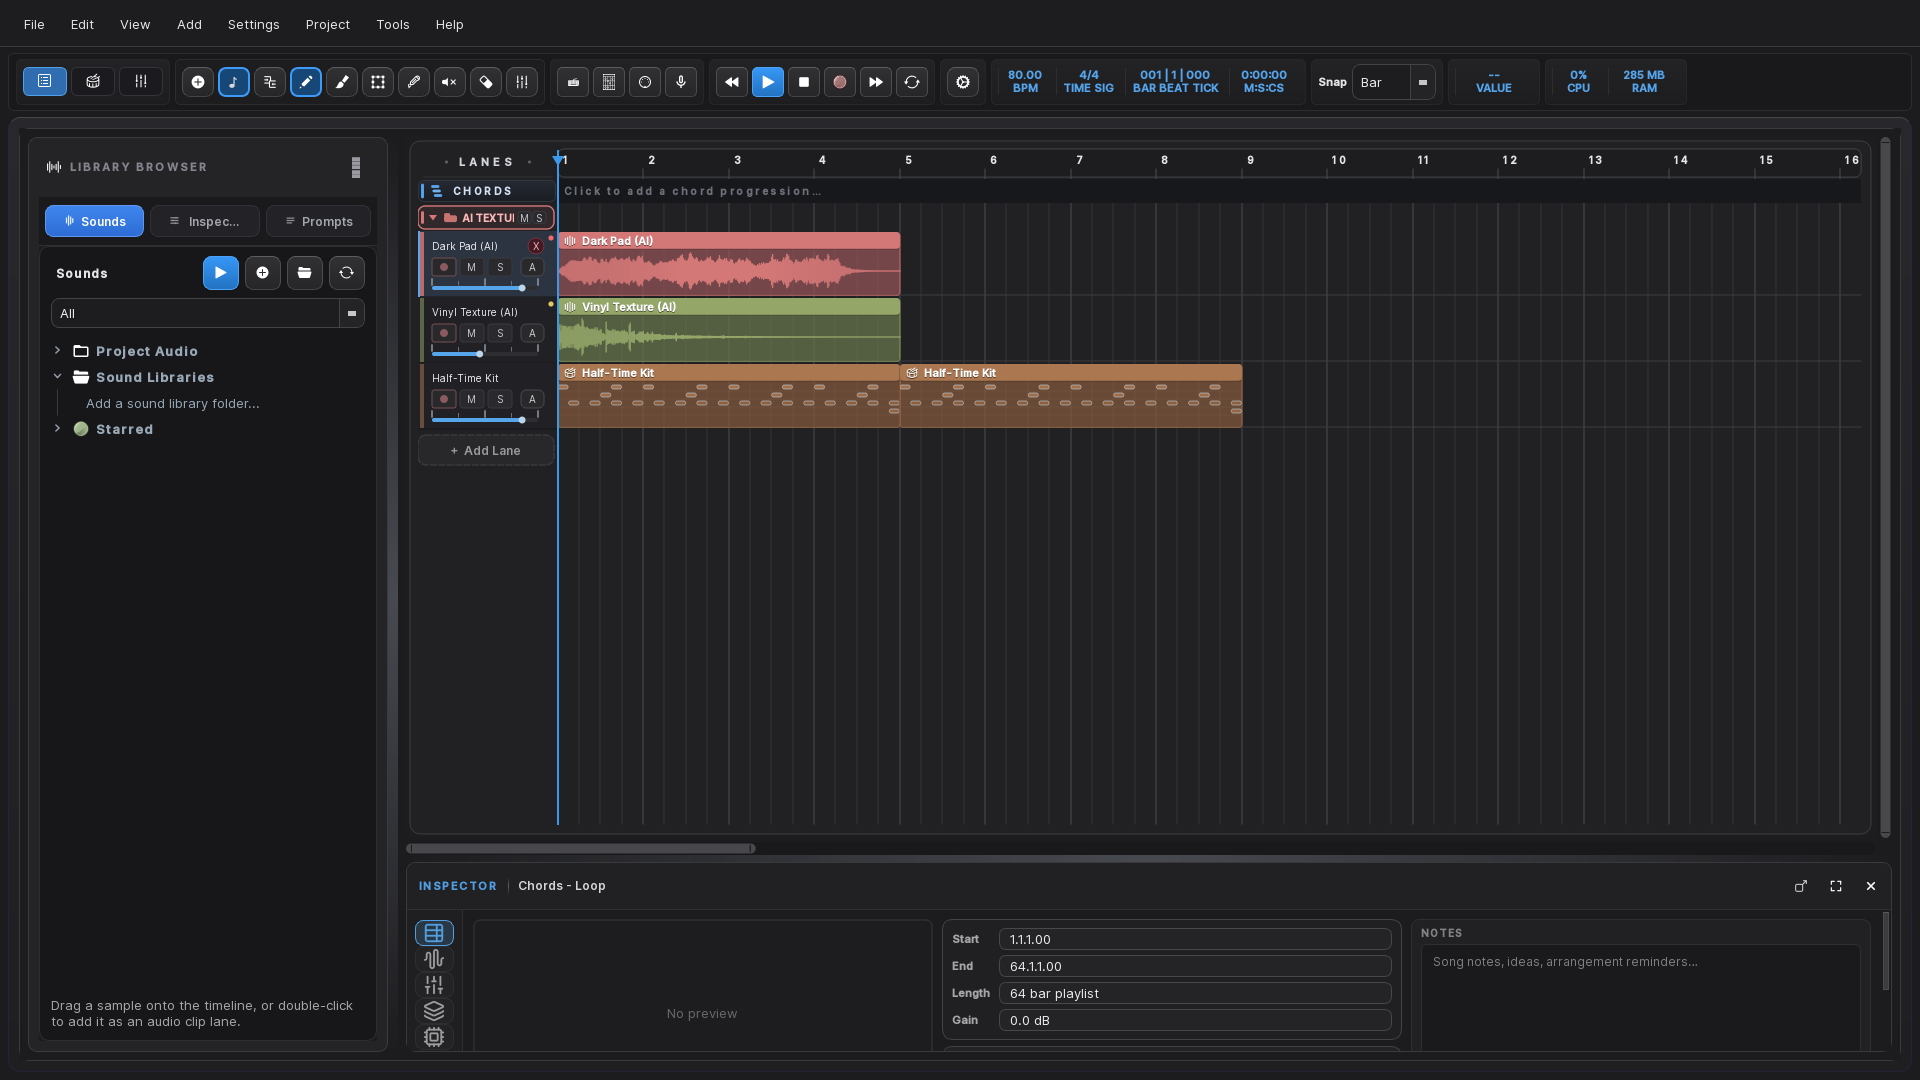Viewport: 1920px width, 1080px height.
Task: Expand the Project Audio folder
Action: (x=58, y=351)
